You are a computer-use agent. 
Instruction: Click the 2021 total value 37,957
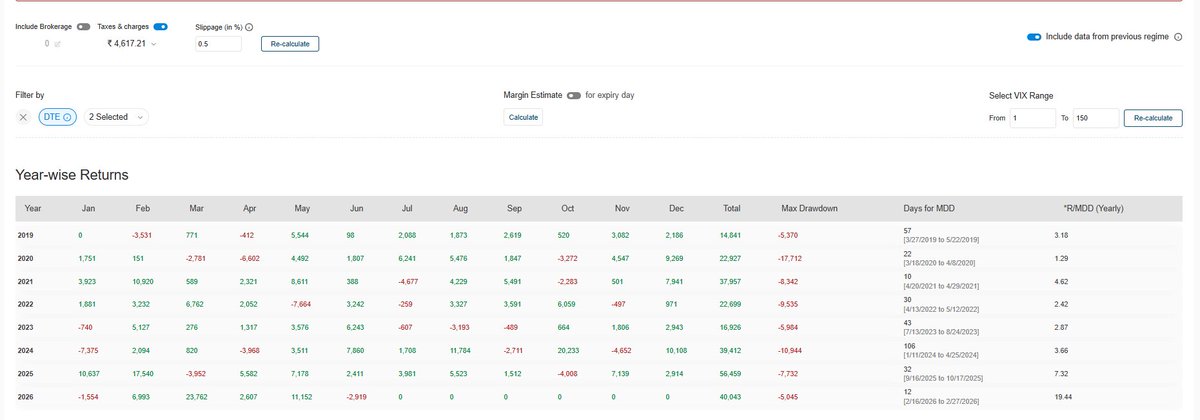click(x=732, y=282)
